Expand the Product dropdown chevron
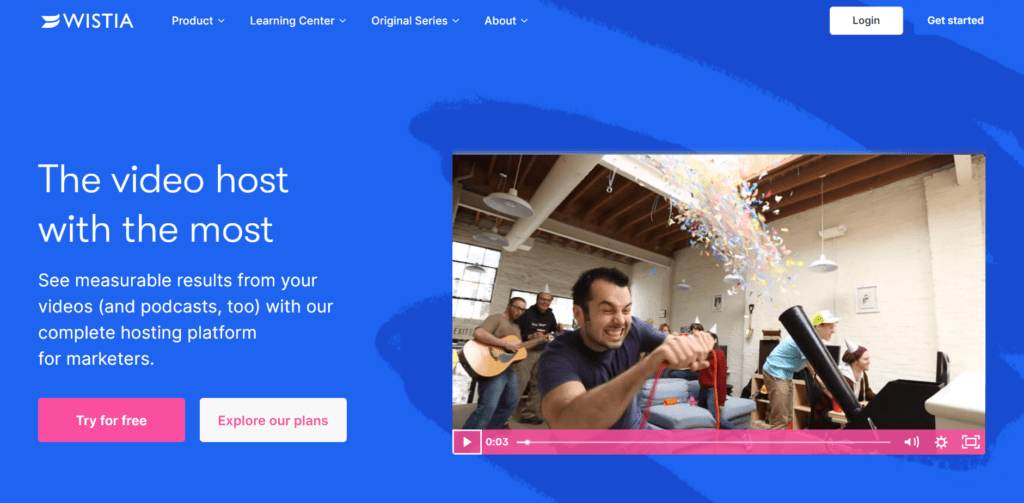 (221, 21)
